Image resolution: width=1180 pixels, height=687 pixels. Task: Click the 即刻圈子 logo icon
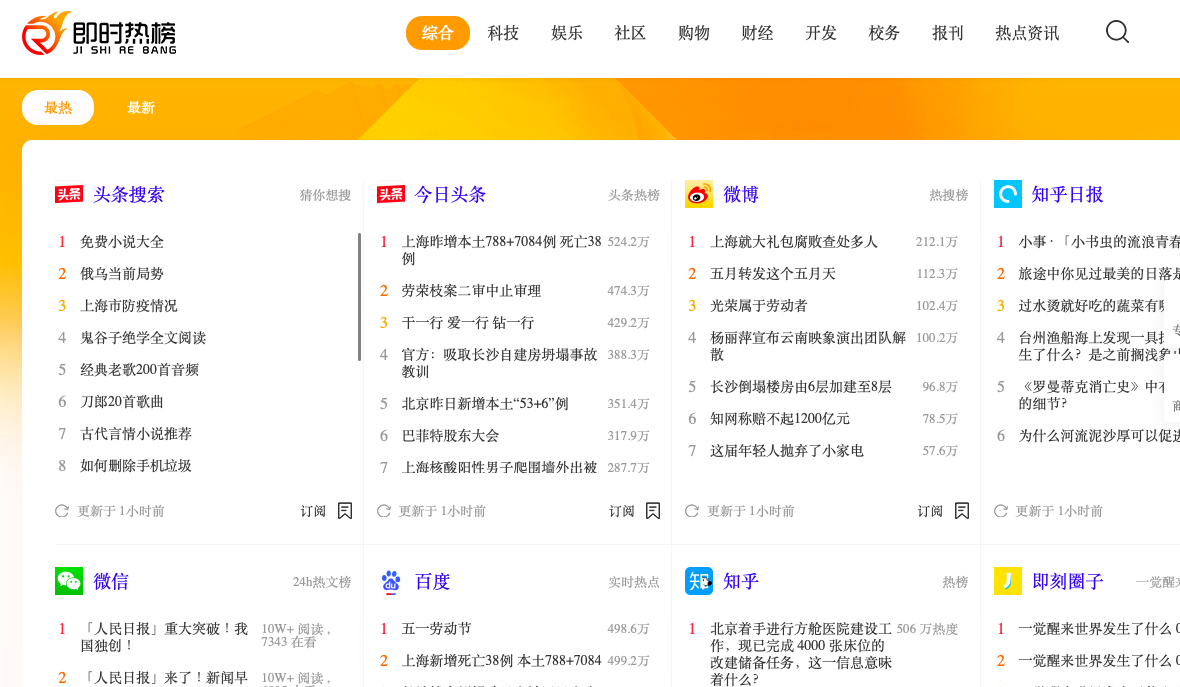pyautogui.click(x=1008, y=581)
